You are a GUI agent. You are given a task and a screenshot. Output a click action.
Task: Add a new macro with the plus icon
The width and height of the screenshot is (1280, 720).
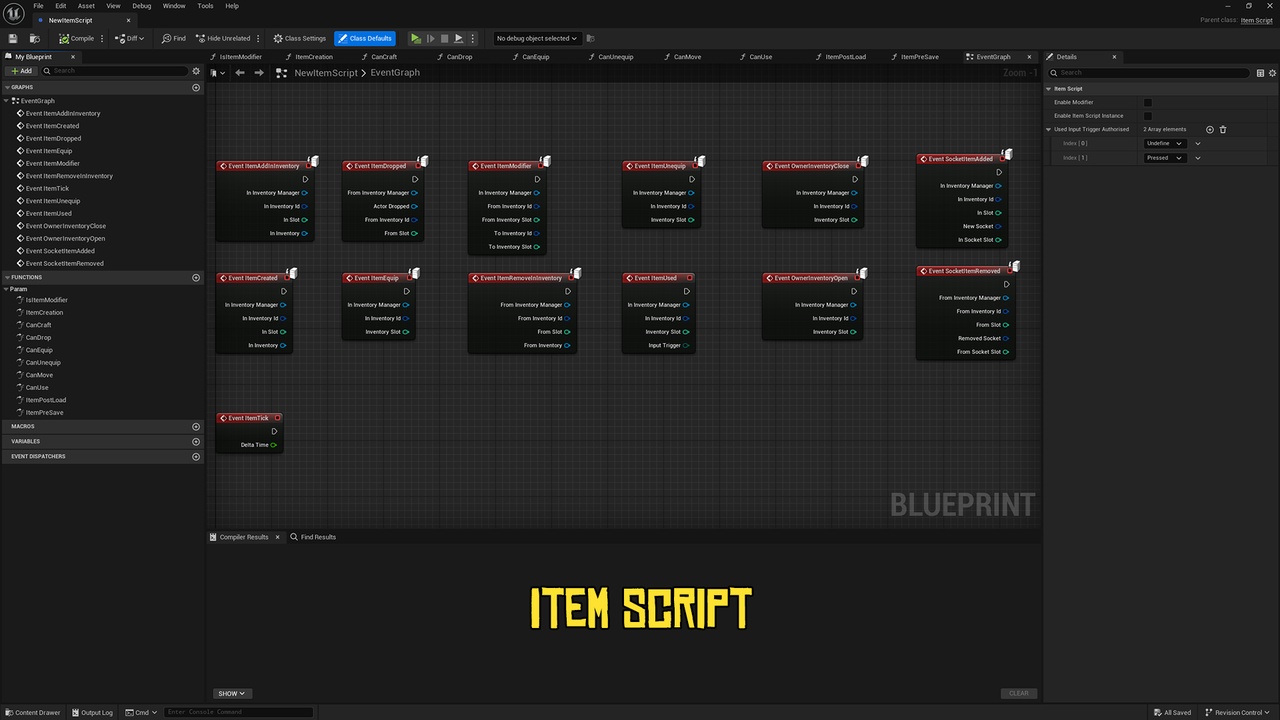pos(196,426)
